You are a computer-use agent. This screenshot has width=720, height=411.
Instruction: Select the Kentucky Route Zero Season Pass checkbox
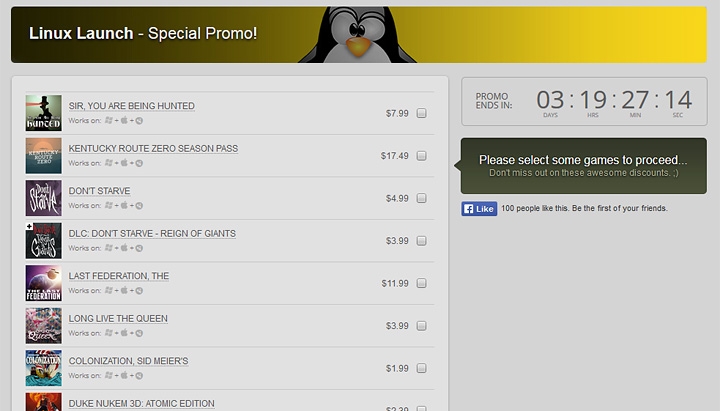422,156
